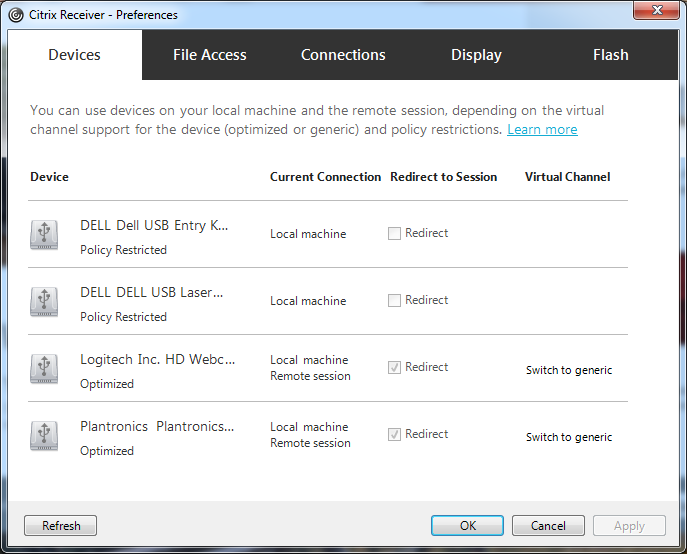687x554 pixels.
Task: Click Switch to generic for Logitech webcam
Action: 569,370
